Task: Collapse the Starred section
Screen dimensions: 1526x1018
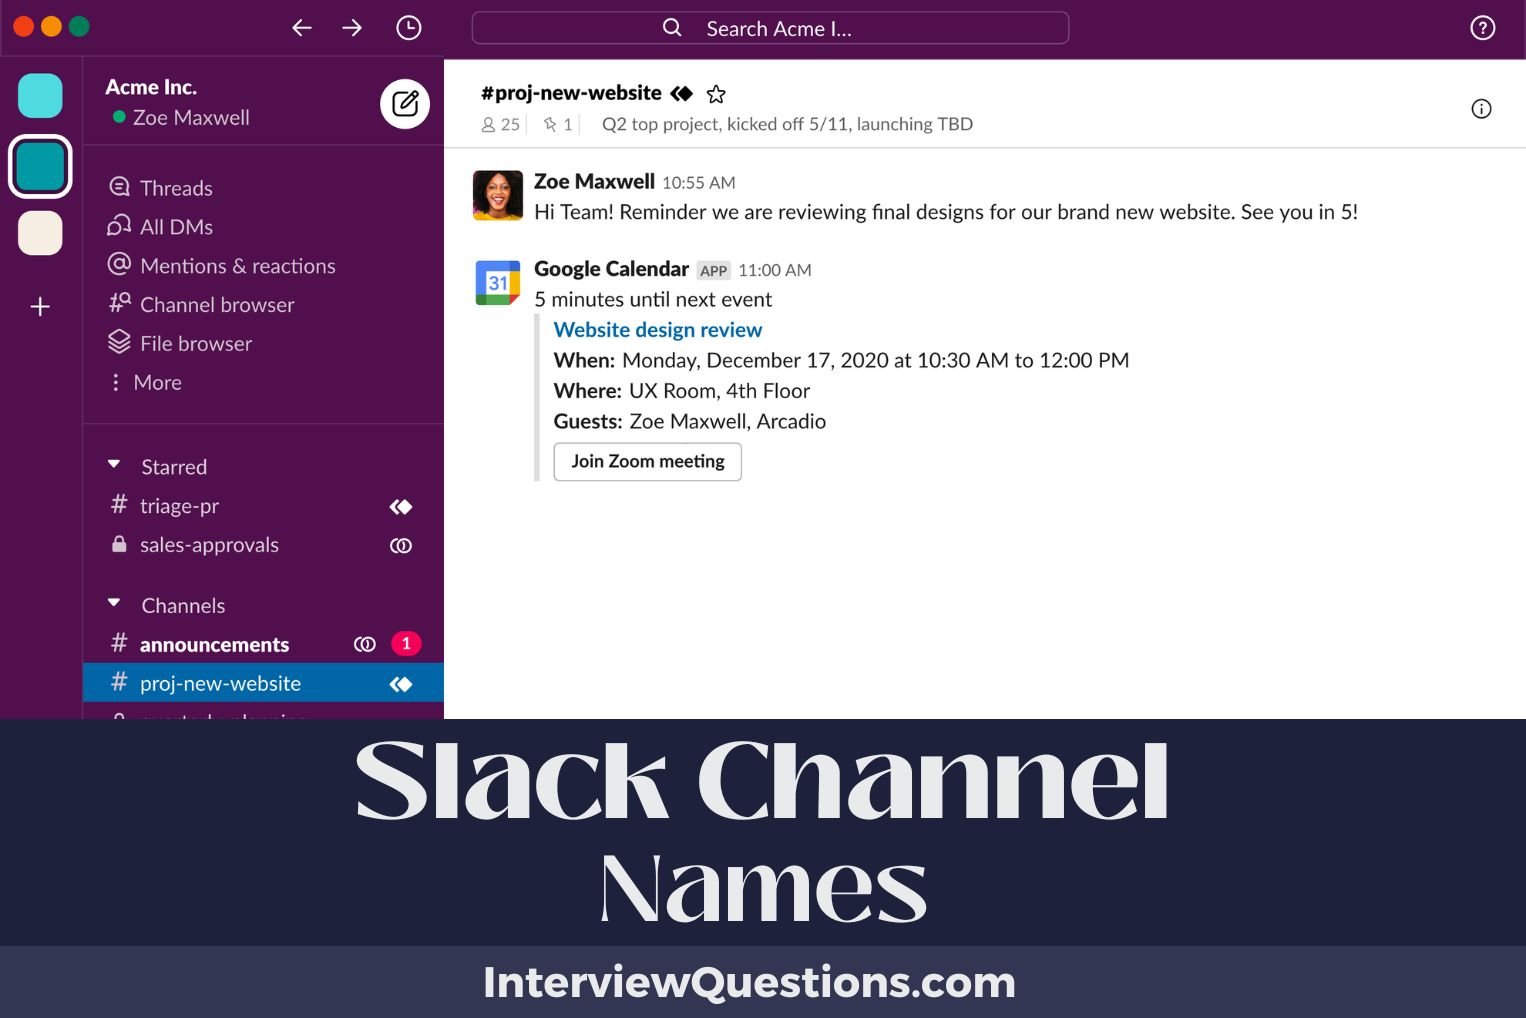Action: pyautogui.click(x=114, y=465)
